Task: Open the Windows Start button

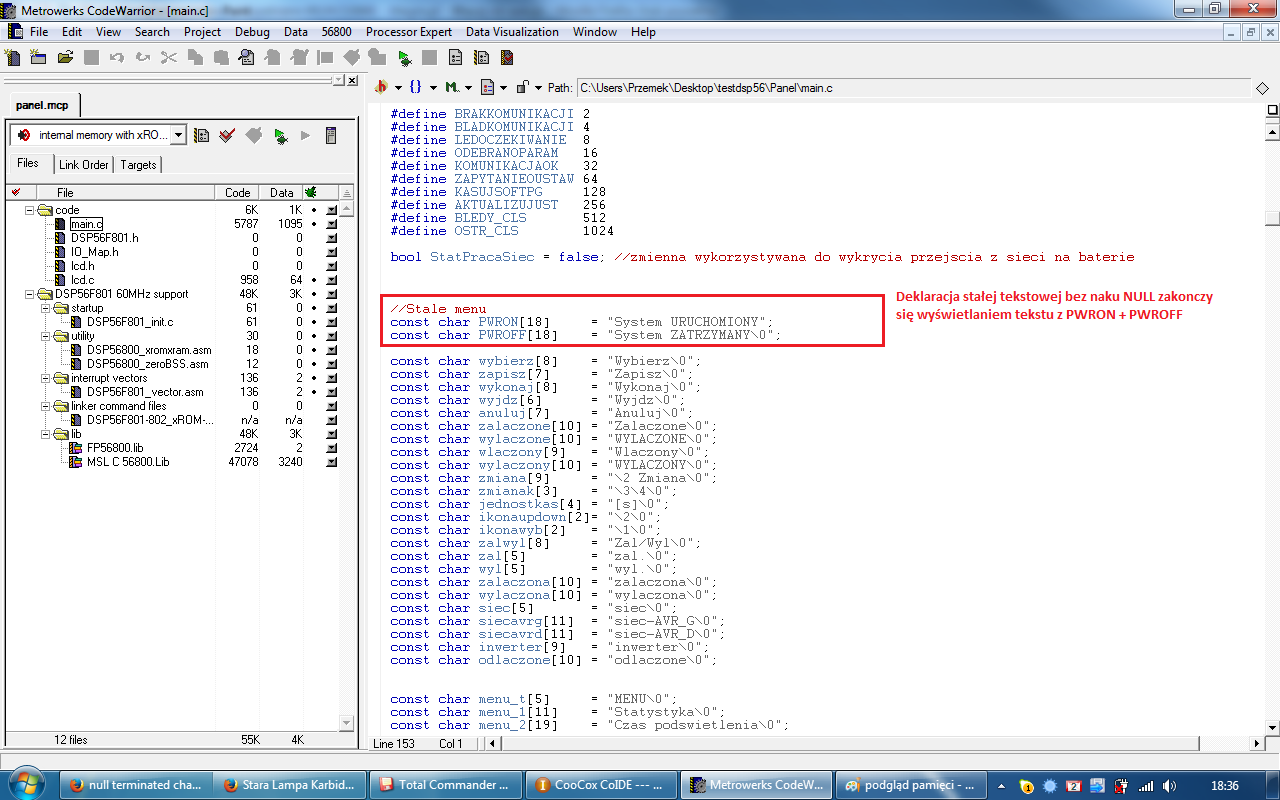Action: [x=27, y=784]
